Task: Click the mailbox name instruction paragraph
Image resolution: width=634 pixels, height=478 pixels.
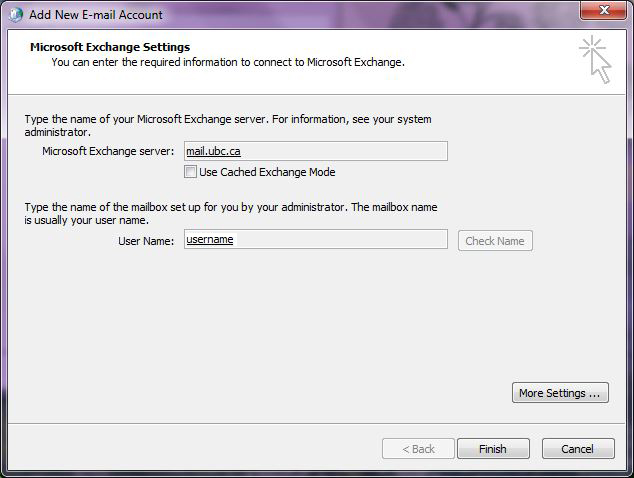Action: coord(231,213)
